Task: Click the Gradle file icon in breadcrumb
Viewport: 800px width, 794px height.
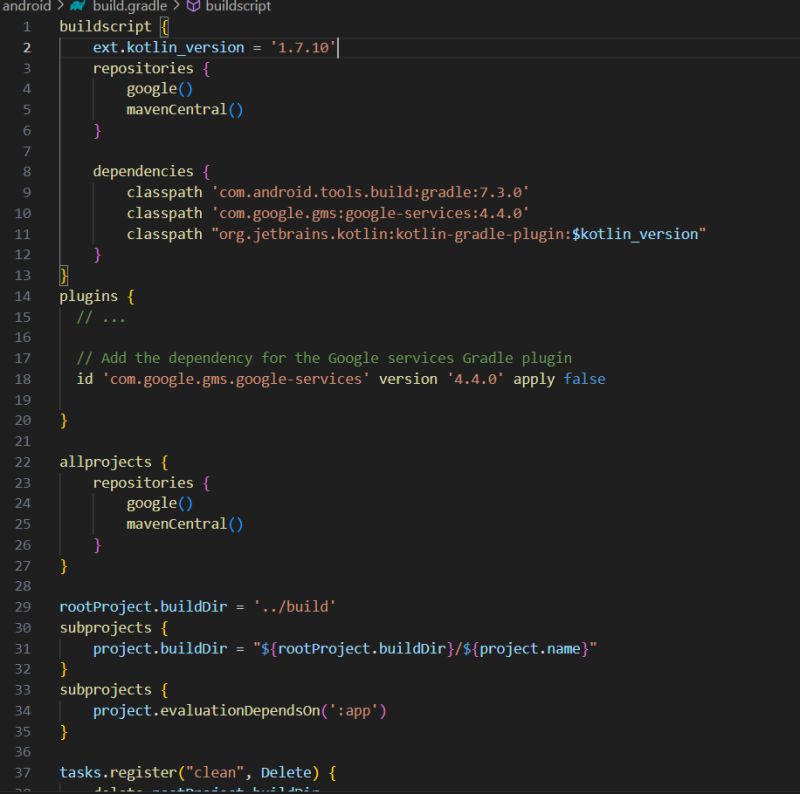Action: (x=78, y=6)
